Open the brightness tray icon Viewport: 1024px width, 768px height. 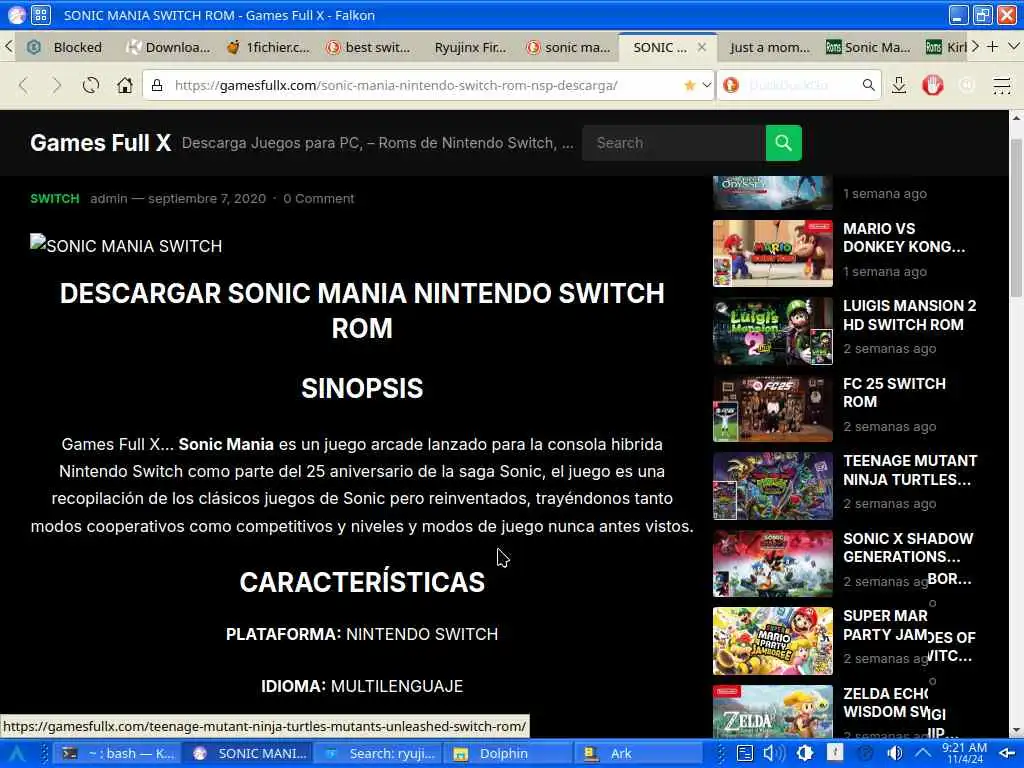(805, 754)
